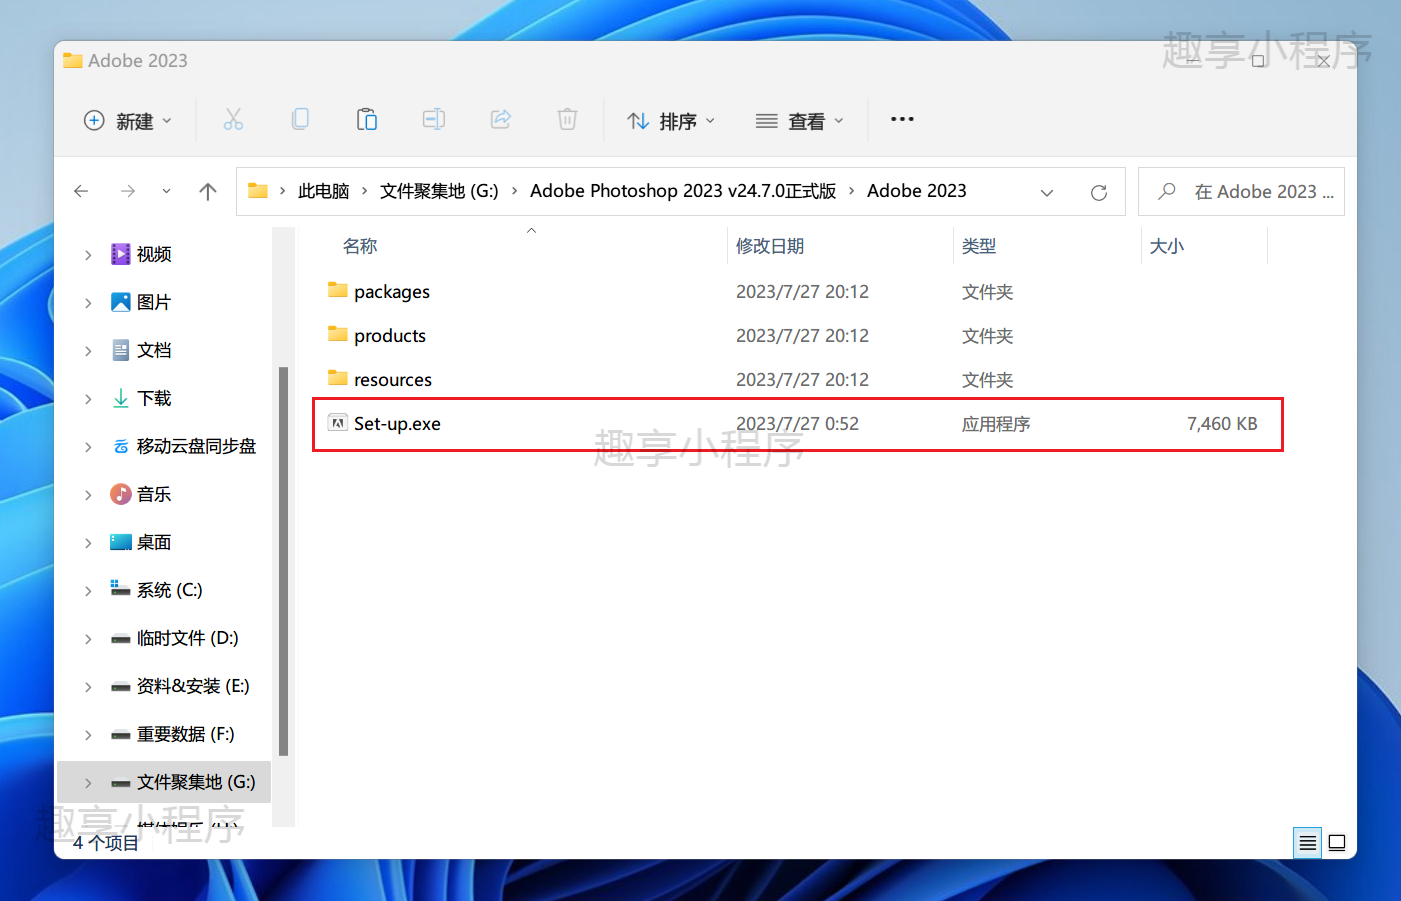Select 重要数据 (F:) drive
The image size is (1401, 901).
click(185, 734)
